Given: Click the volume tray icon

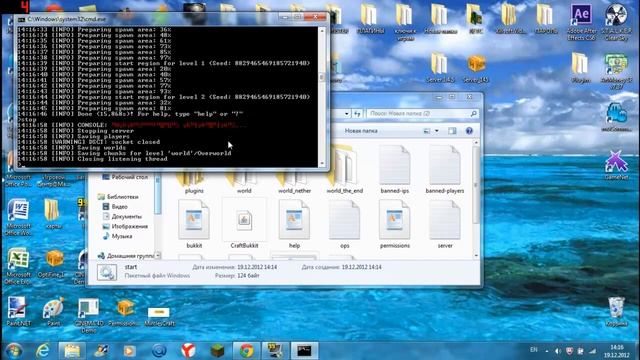Looking at the screenshot, I should pos(558,351).
